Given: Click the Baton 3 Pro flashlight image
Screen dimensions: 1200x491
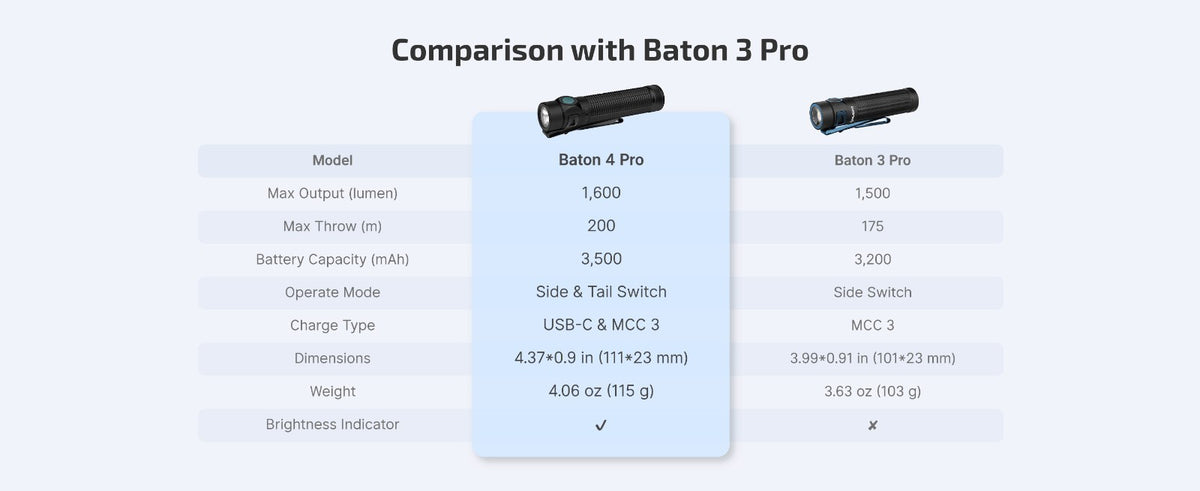Looking at the screenshot, I should coord(863,111).
